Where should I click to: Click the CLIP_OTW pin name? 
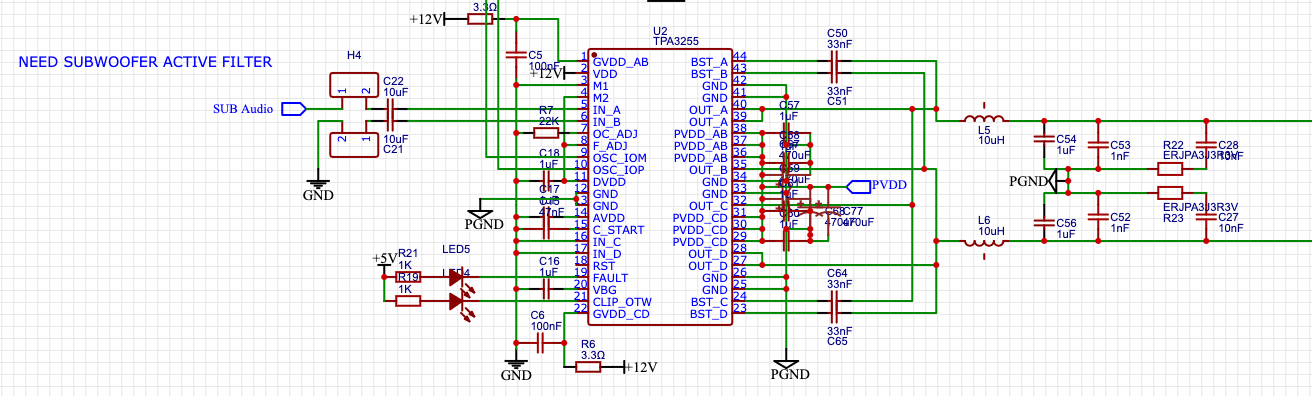click(x=622, y=302)
